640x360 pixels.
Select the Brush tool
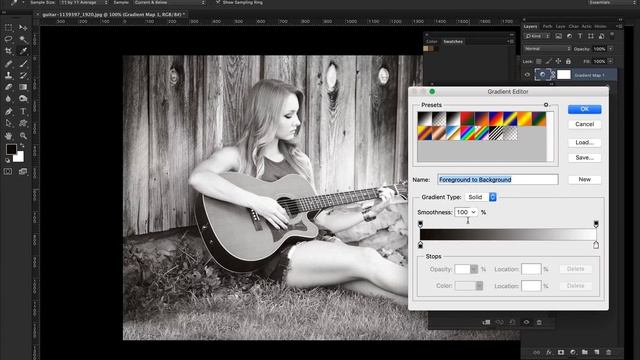23,64
